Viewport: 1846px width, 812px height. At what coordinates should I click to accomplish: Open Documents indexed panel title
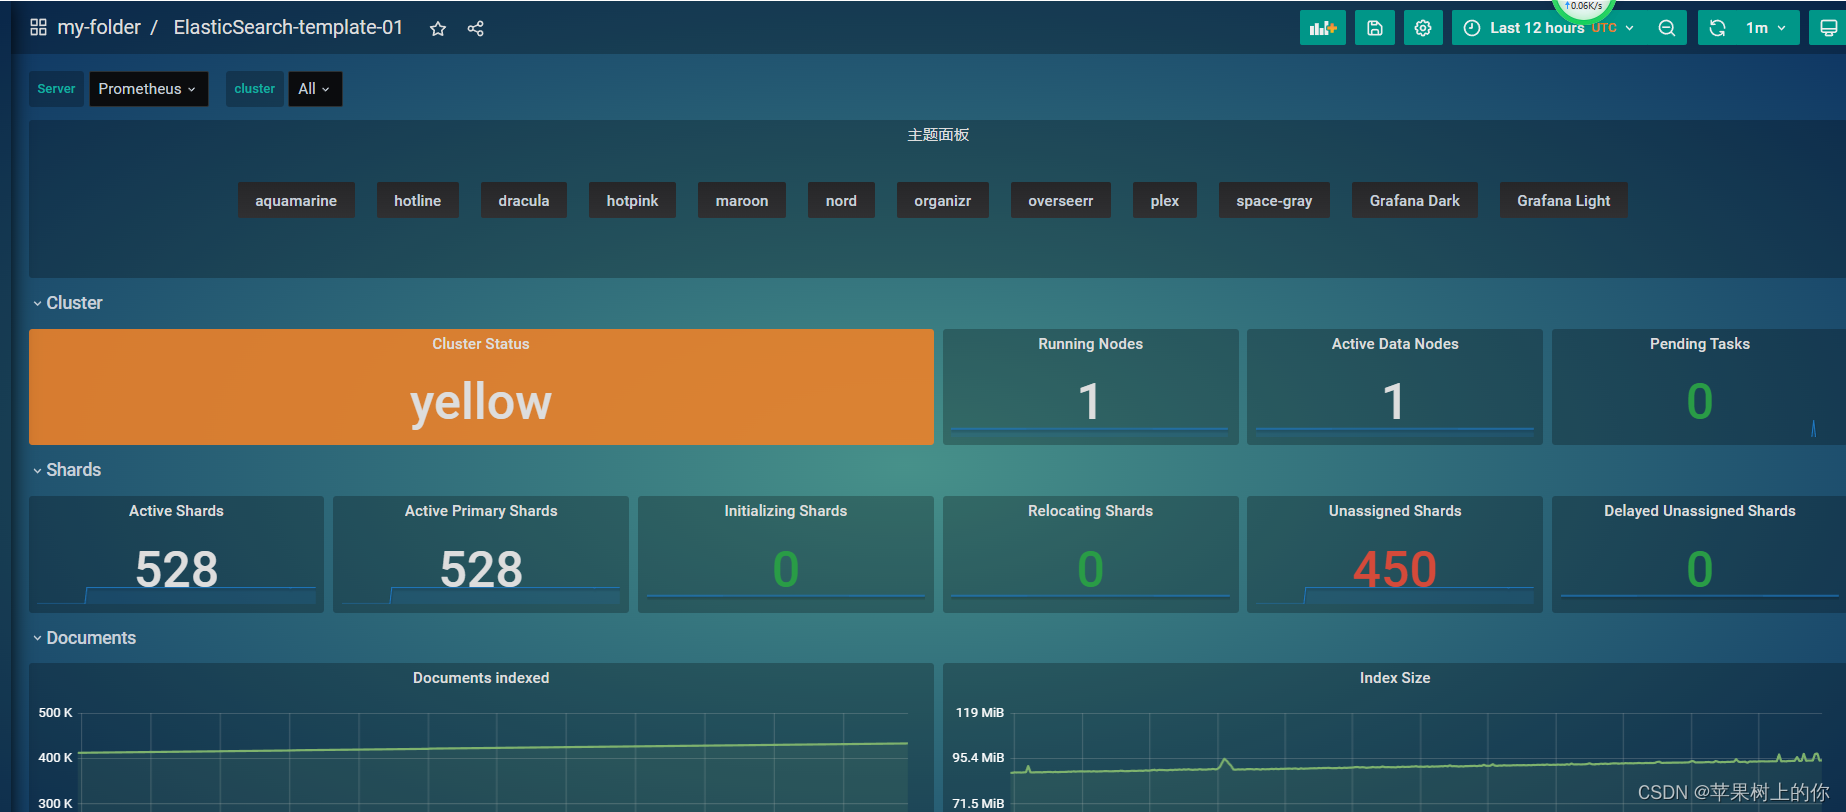pos(481,678)
